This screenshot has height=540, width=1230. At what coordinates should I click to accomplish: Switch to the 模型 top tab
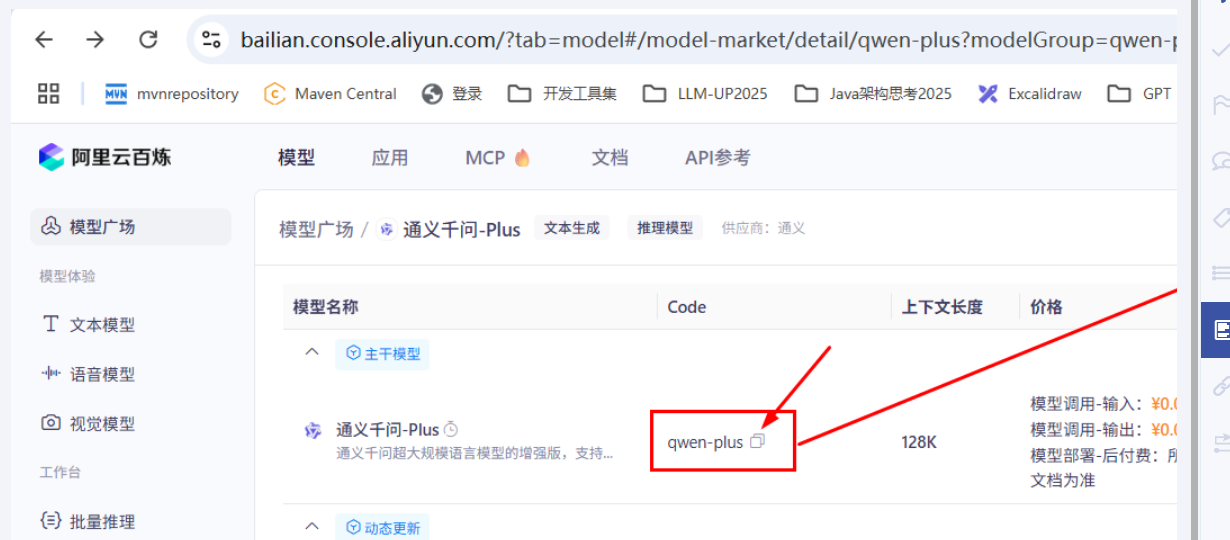pyautogui.click(x=296, y=157)
